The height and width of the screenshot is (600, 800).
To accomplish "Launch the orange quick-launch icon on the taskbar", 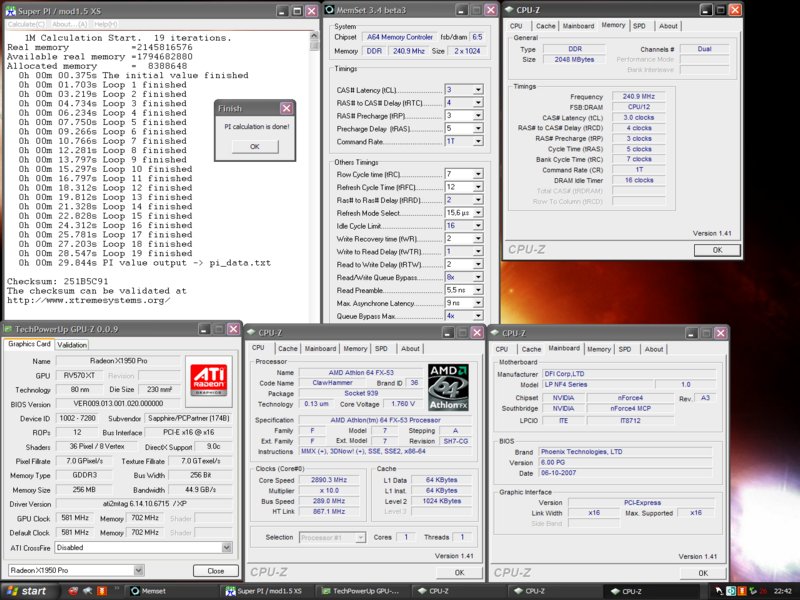I will click(102, 591).
